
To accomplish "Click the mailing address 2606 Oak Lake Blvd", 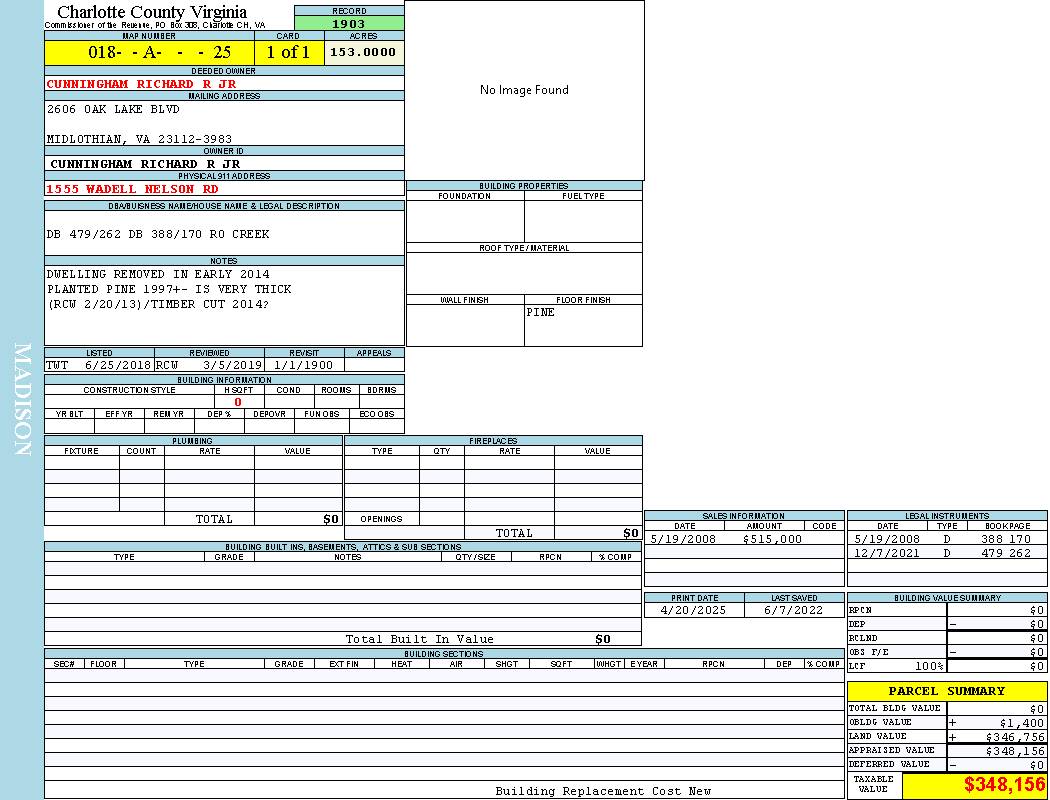I will click(x=113, y=109).
